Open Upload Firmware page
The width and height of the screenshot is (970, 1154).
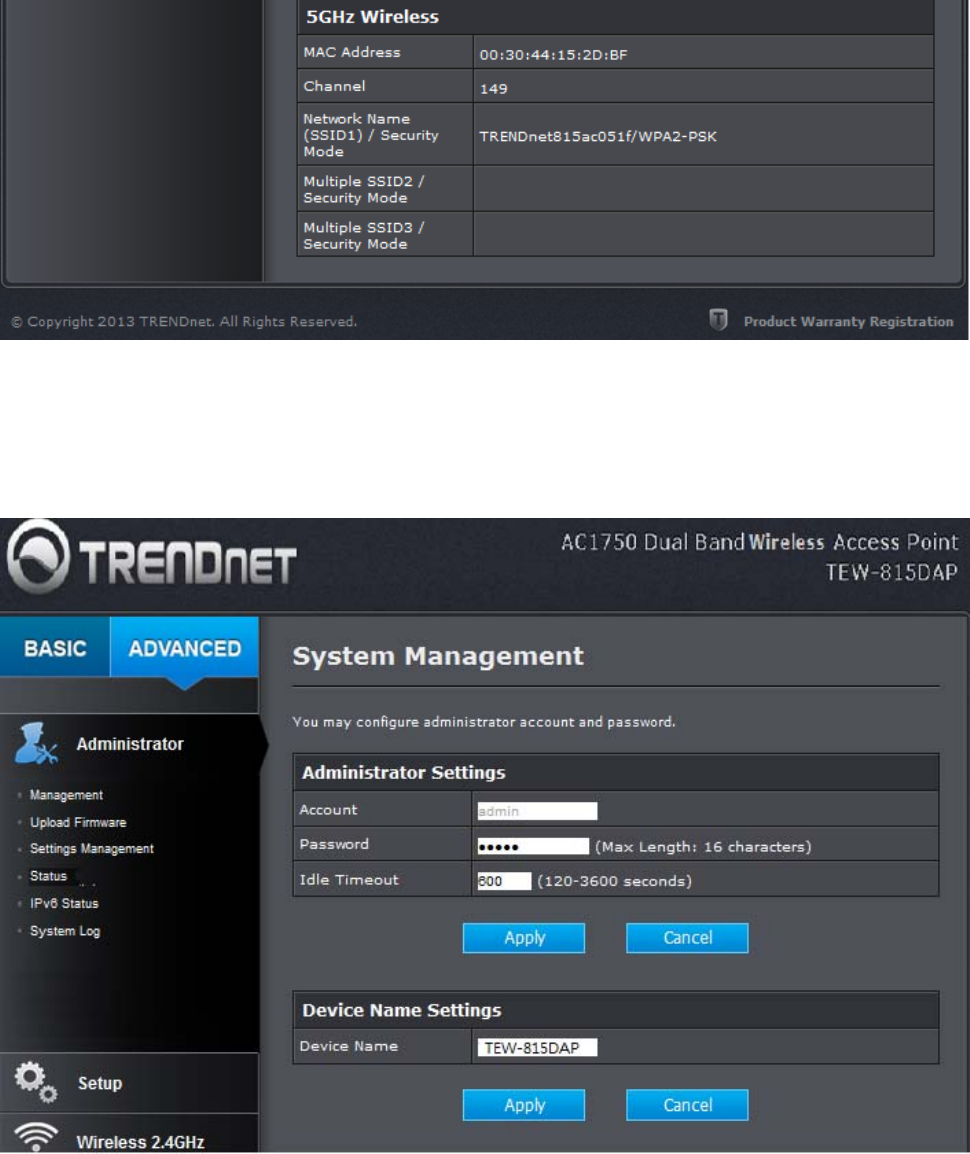point(78,822)
